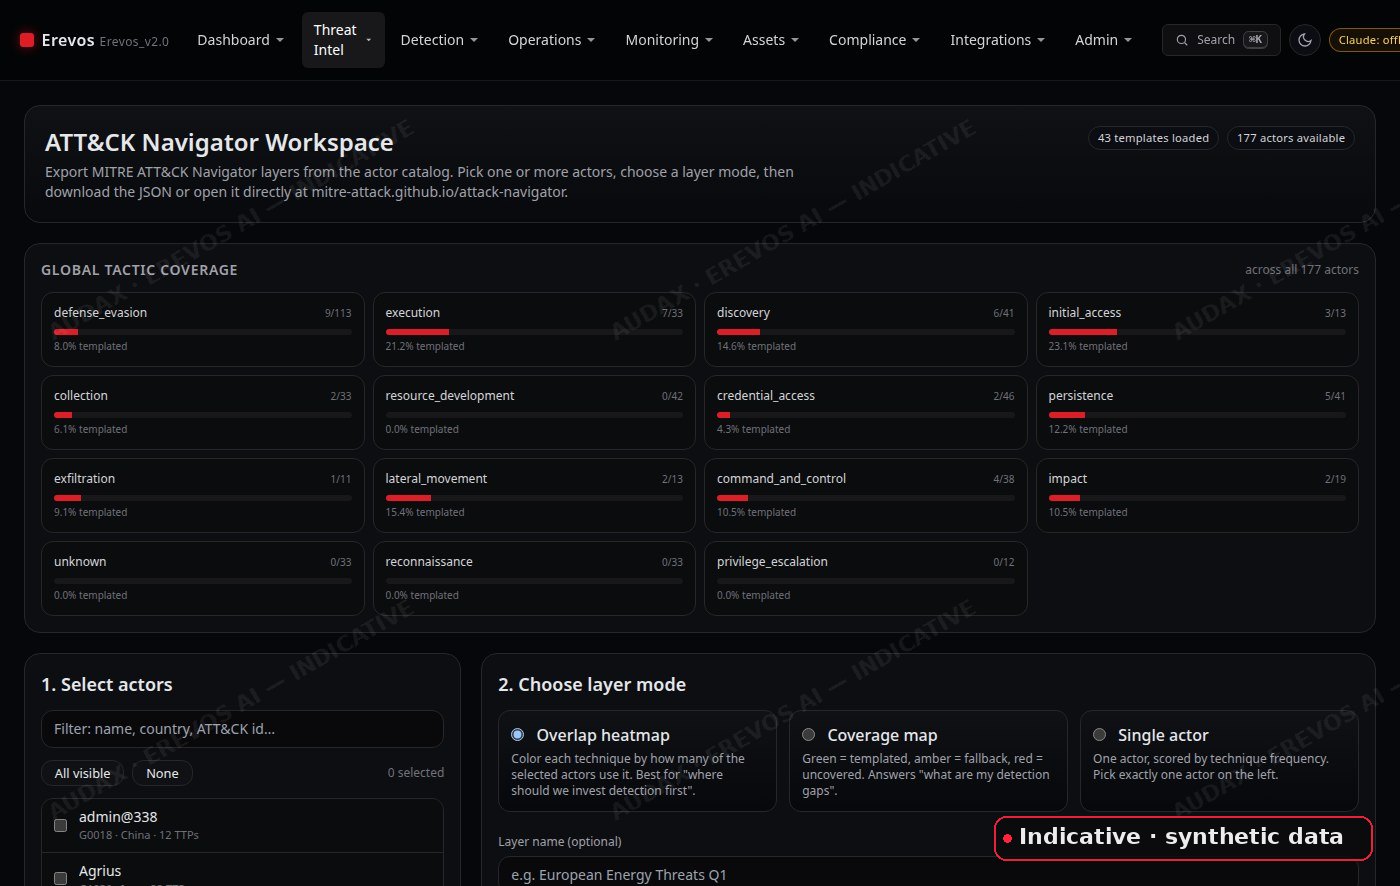Image resolution: width=1400 pixels, height=886 pixels.
Task: Open the persistence tactic card
Action: (x=1197, y=412)
